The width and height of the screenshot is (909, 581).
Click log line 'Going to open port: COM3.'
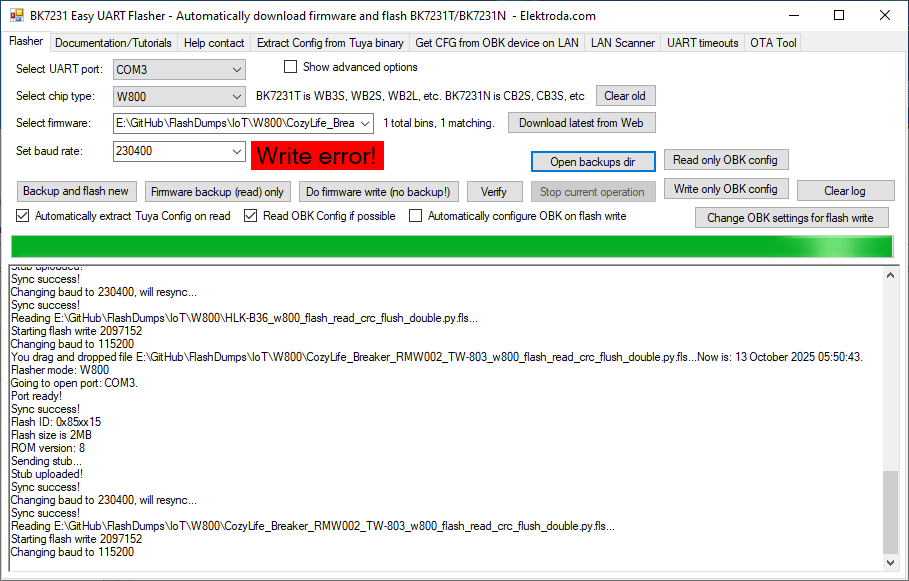(74, 383)
